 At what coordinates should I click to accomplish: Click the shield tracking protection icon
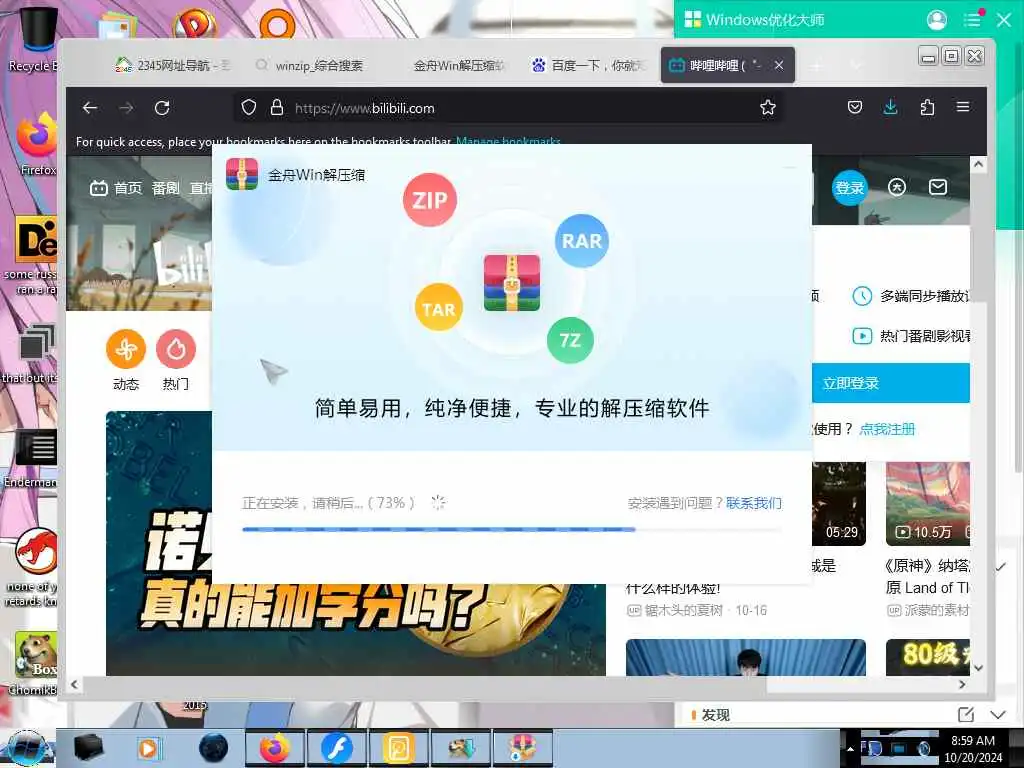[x=249, y=108]
